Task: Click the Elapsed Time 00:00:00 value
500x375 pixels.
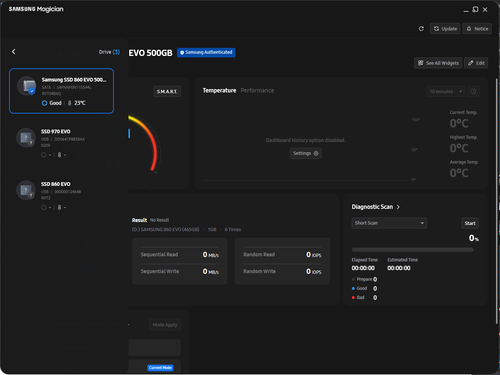Action: [363, 268]
